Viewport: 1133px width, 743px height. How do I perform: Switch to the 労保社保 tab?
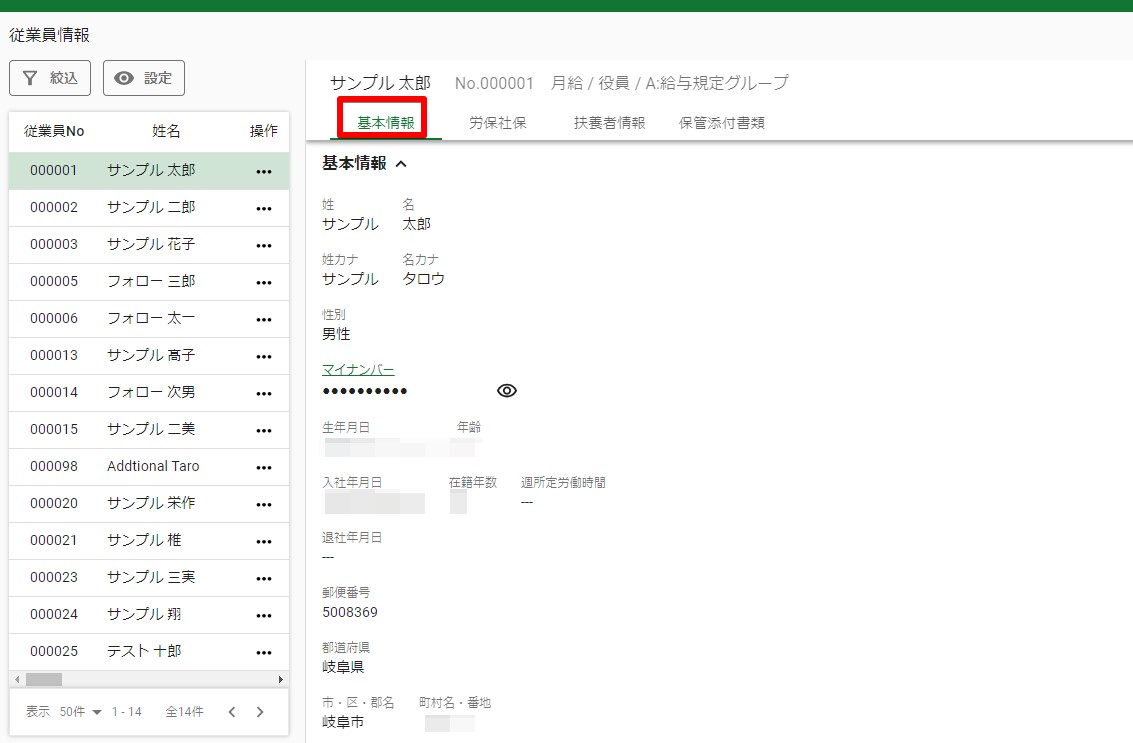tap(497, 123)
